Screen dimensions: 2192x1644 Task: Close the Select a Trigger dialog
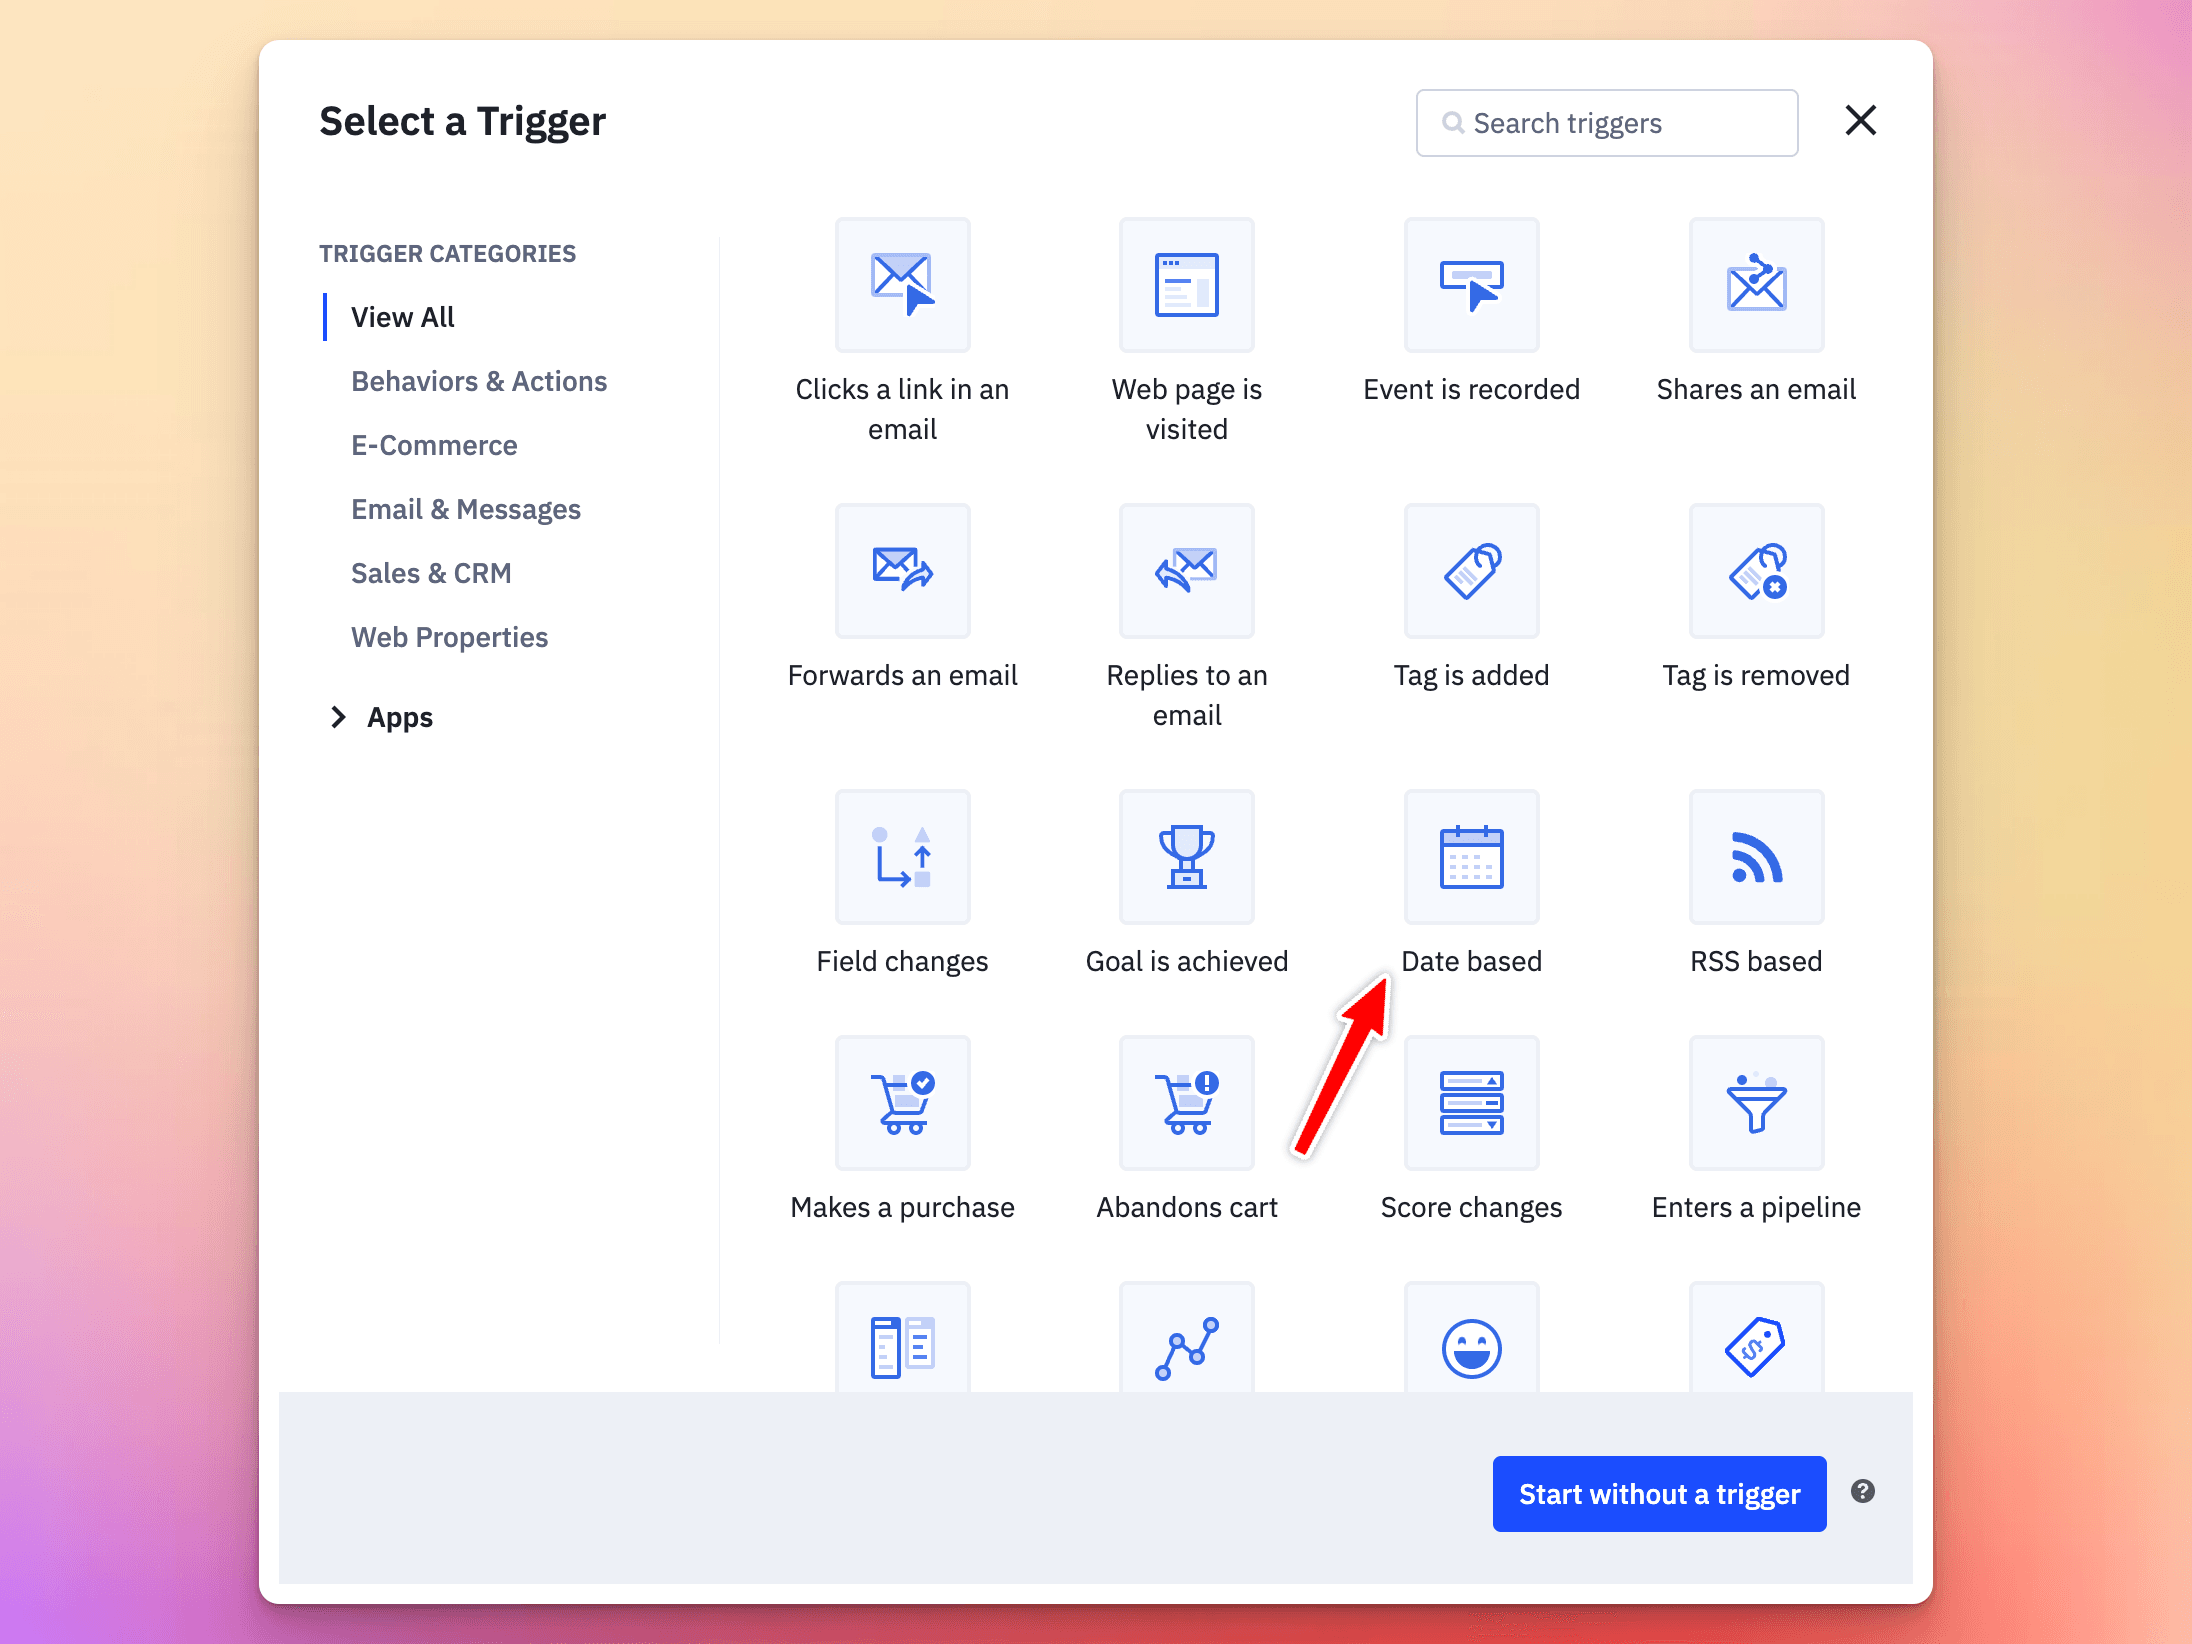point(1860,120)
